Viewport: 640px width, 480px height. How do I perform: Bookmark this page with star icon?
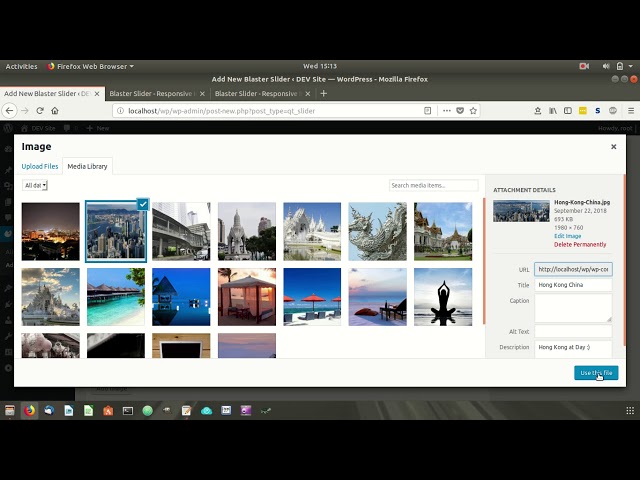click(x=473, y=111)
